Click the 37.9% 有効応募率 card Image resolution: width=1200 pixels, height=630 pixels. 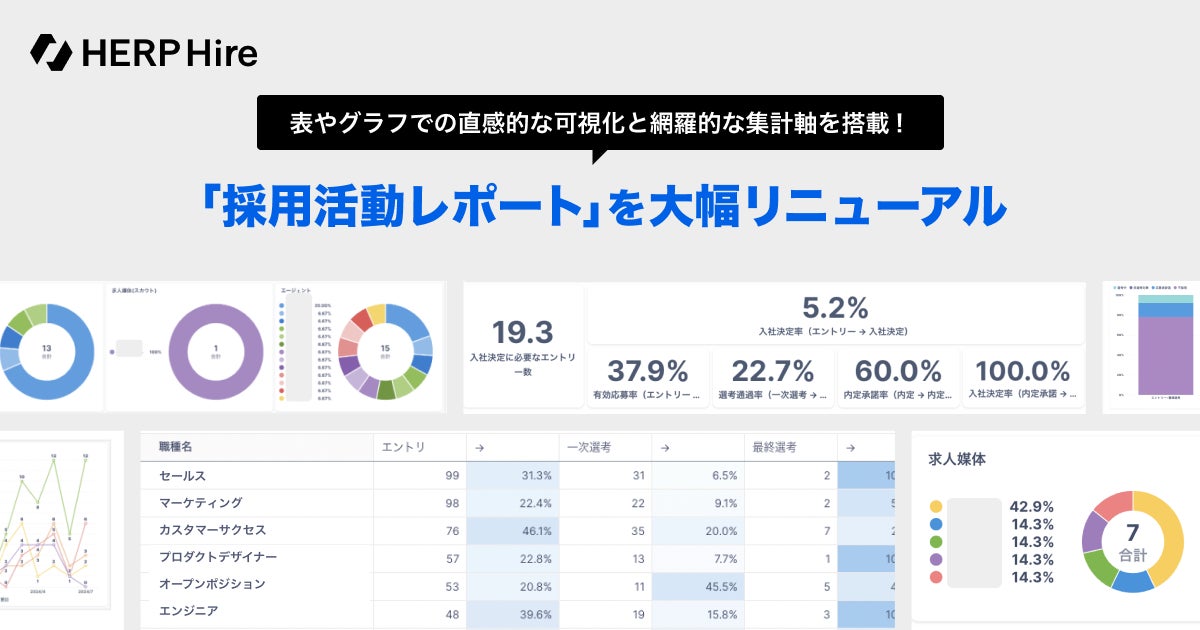tap(648, 379)
